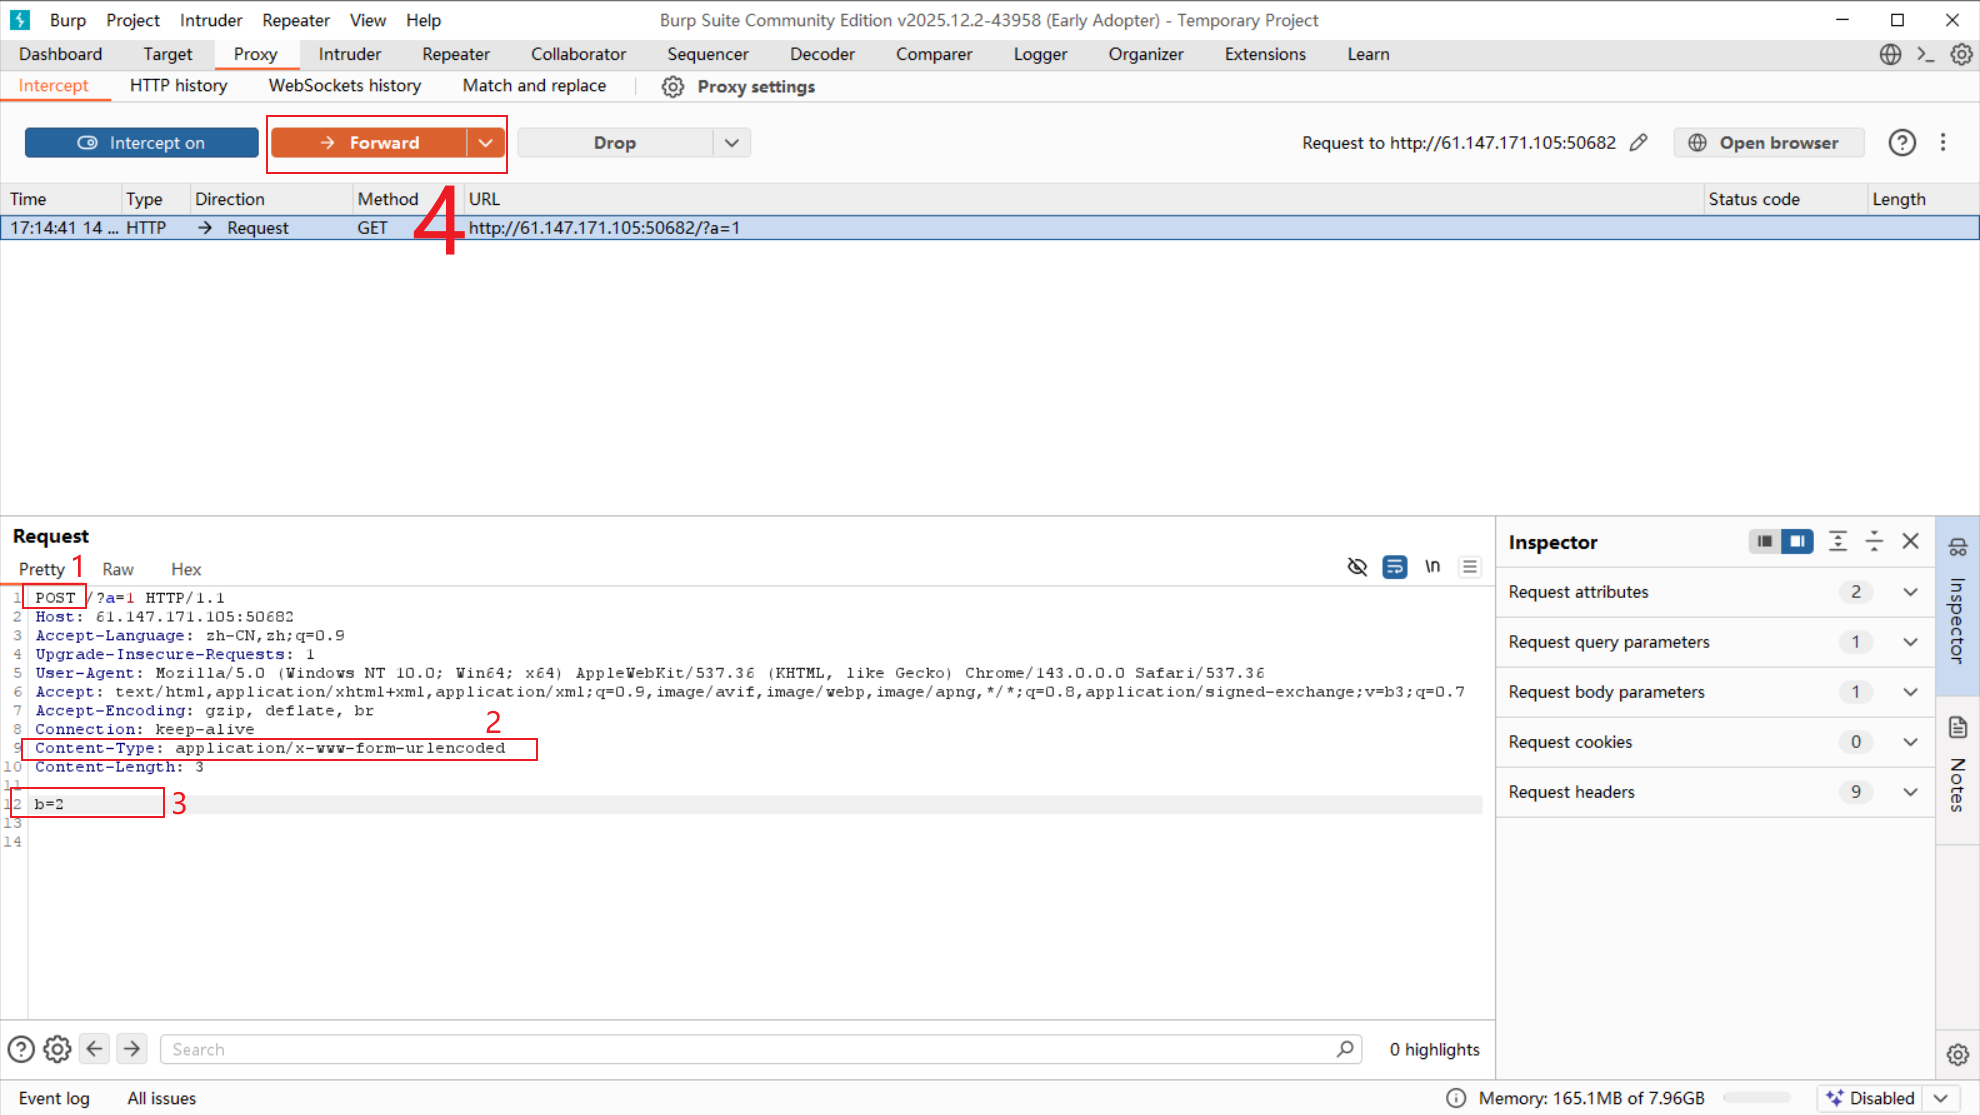
Task: Open the Drop button dropdown arrow
Action: click(x=732, y=143)
